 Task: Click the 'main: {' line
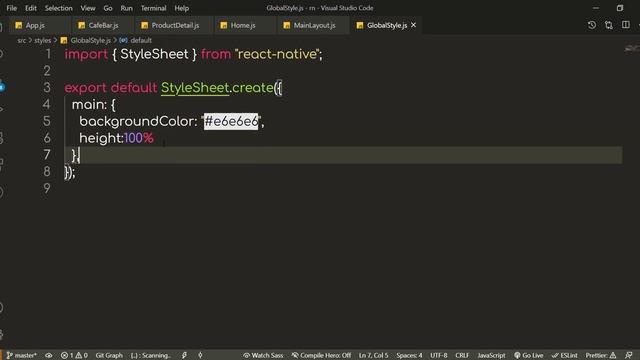[93, 104]
